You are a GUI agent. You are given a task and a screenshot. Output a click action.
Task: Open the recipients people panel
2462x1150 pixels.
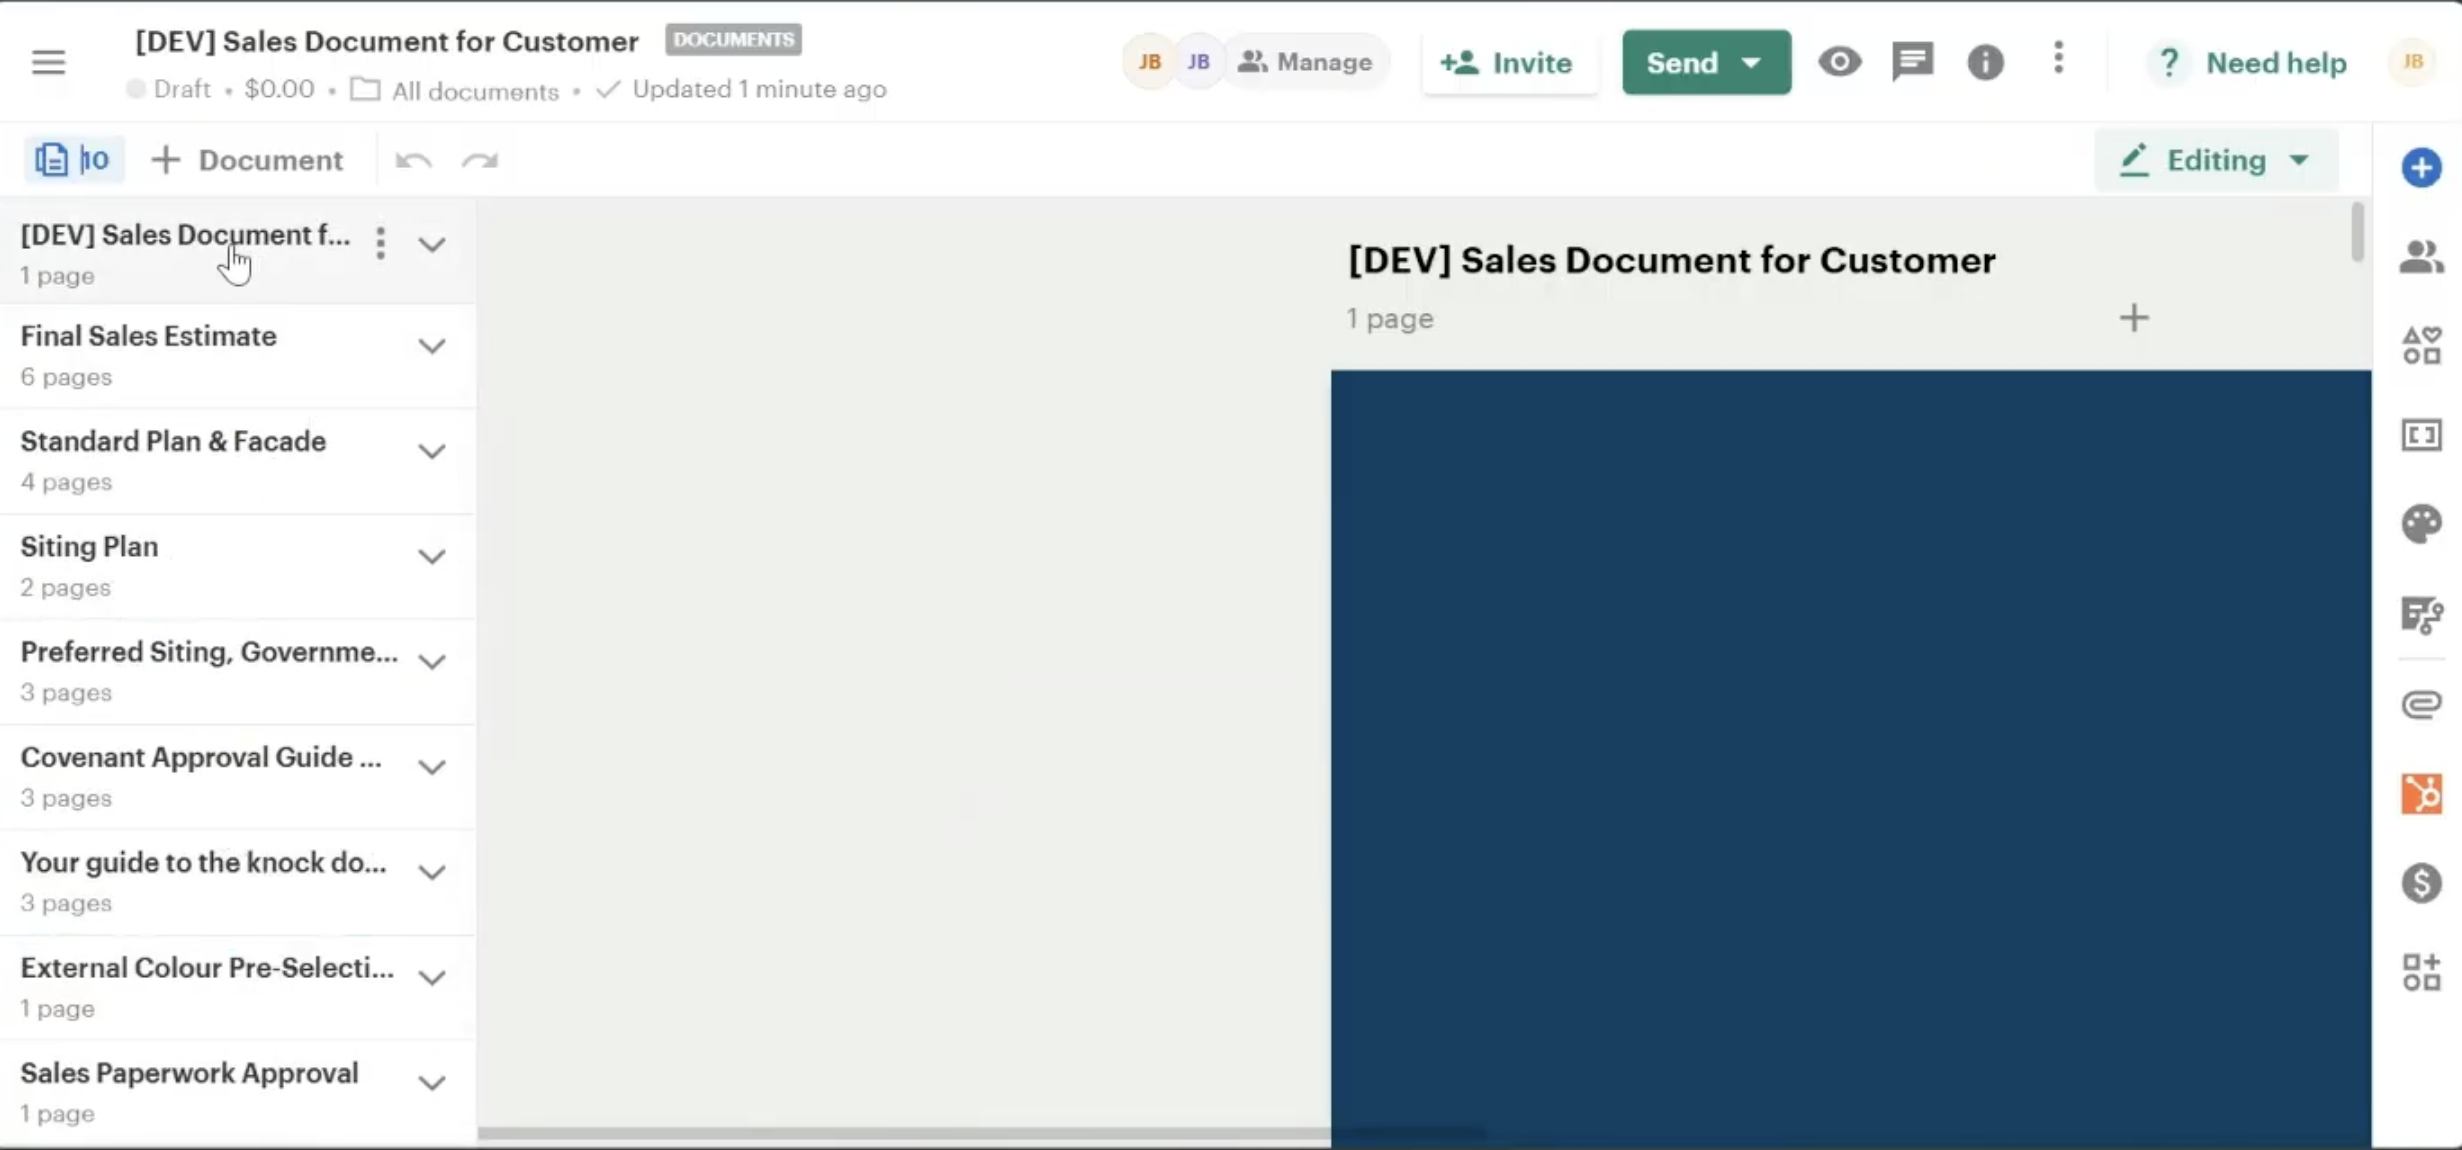click(x=2421, y=257)
